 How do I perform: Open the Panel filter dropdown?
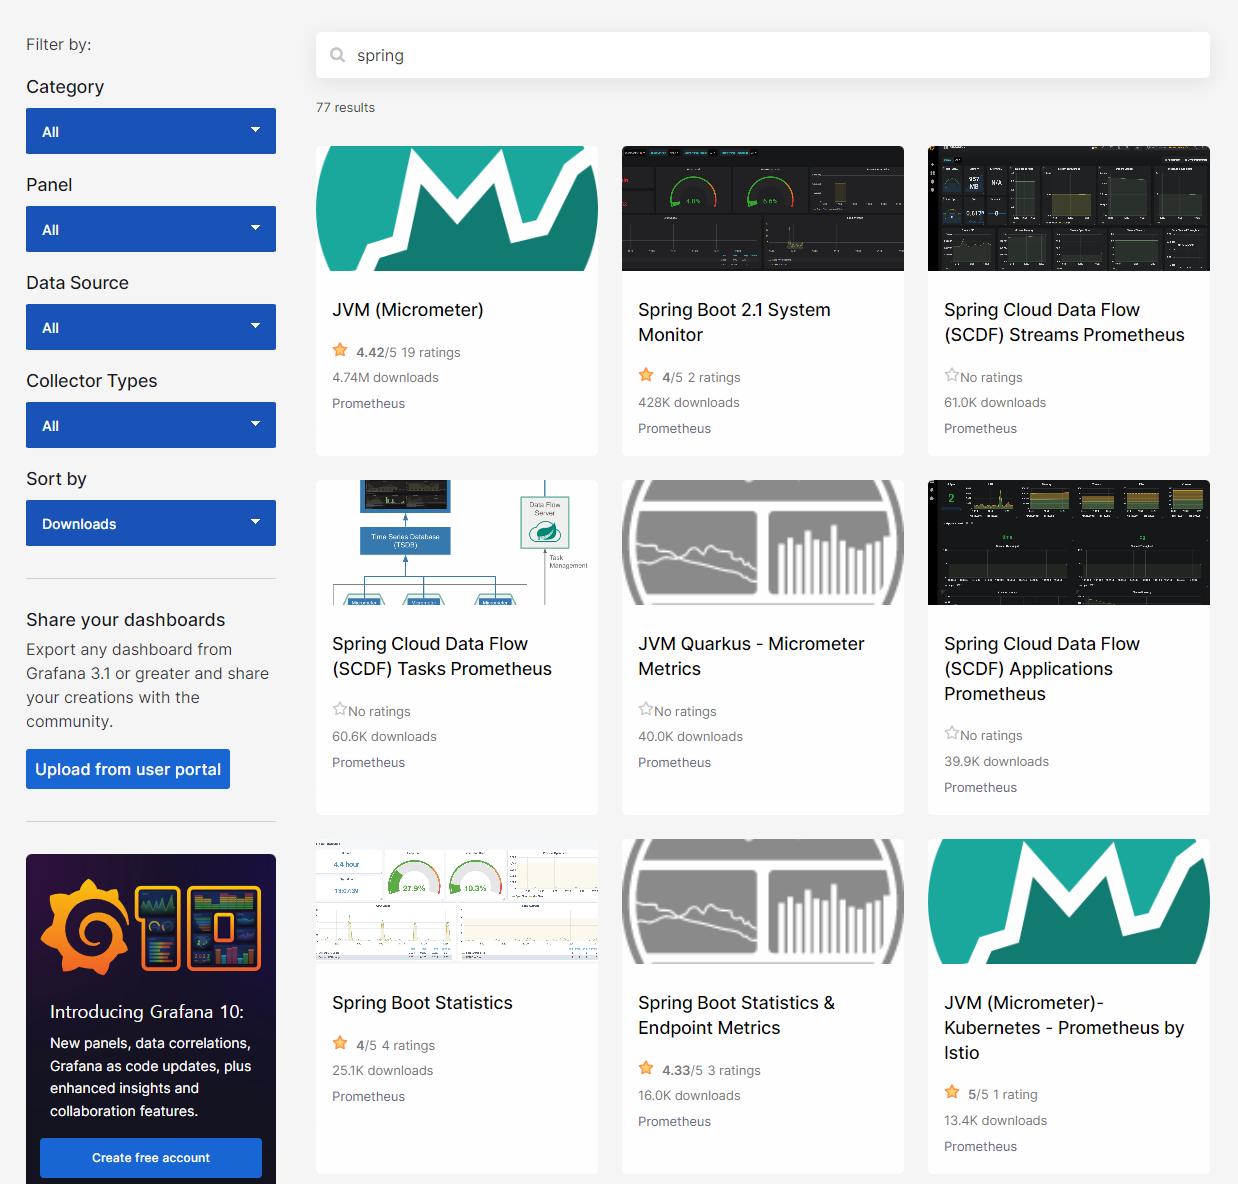pos(151,229)
